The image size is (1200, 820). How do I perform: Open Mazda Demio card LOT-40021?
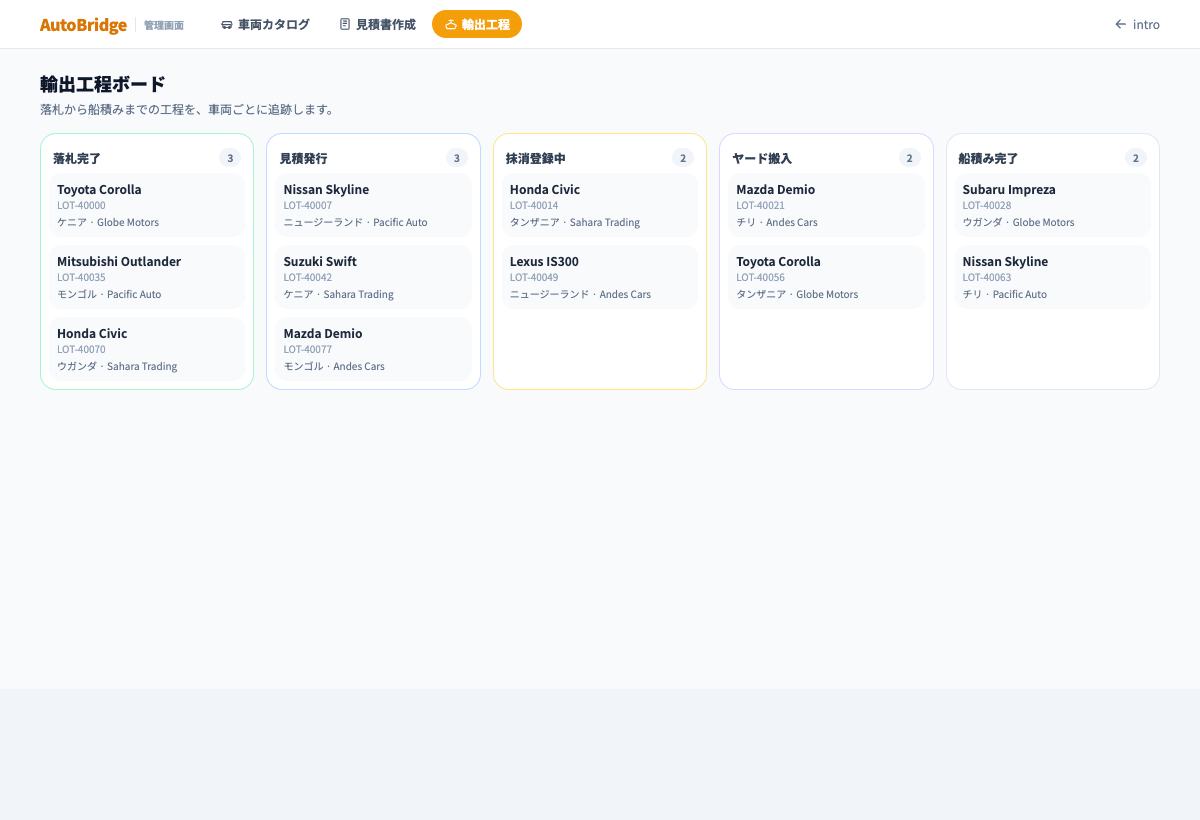(826, 205)
